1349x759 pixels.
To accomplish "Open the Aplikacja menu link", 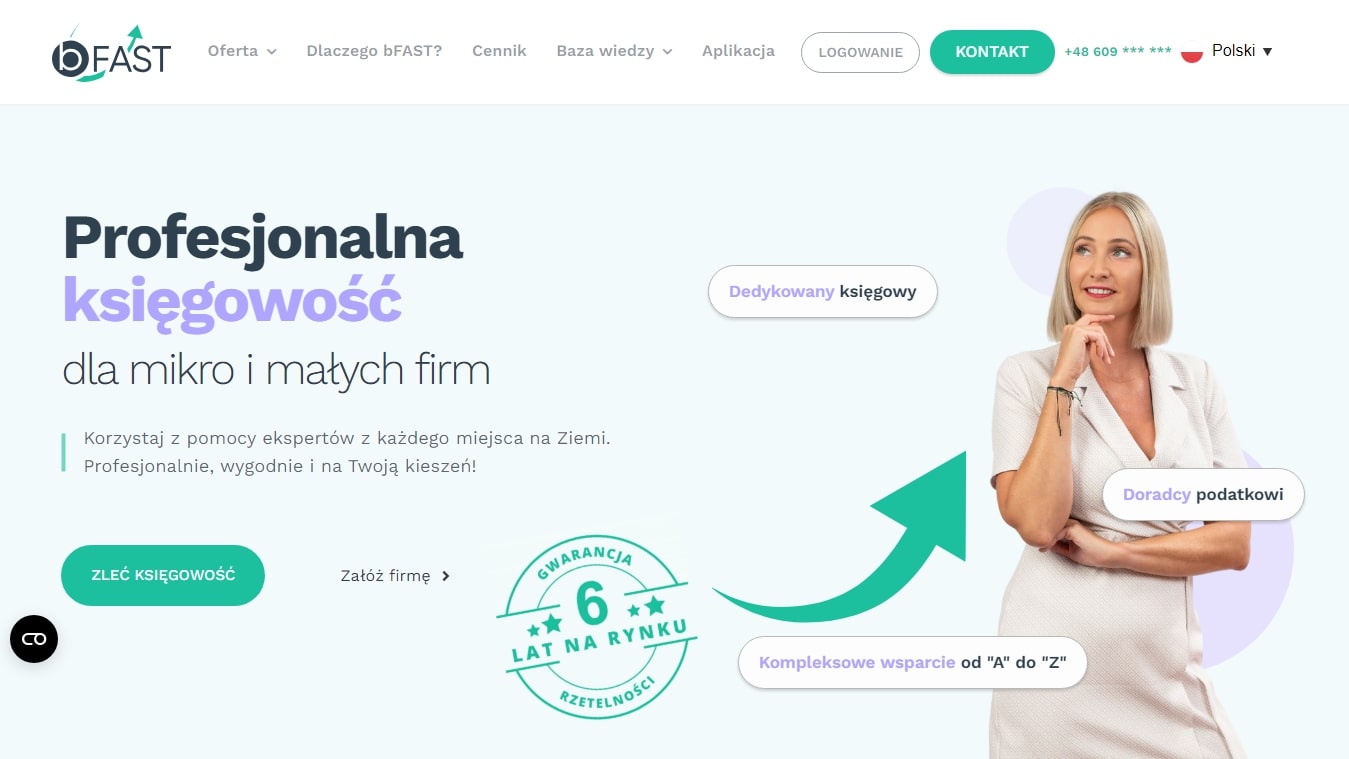I will click(x=738, y=51).
